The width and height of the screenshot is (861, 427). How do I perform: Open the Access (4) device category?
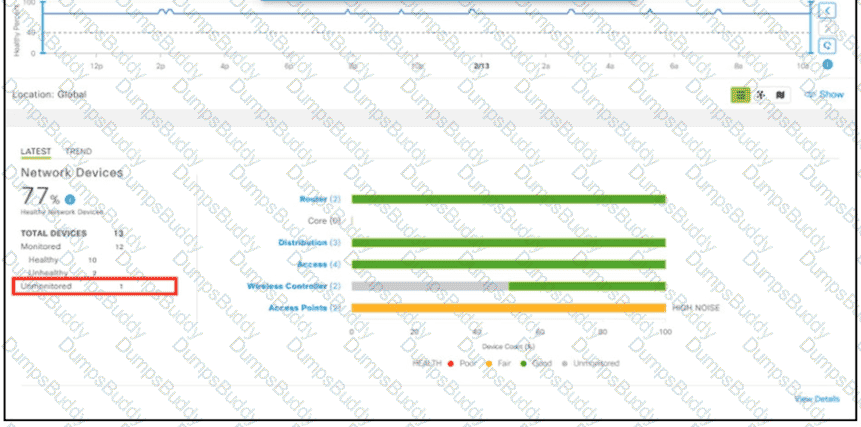point(319,265)
